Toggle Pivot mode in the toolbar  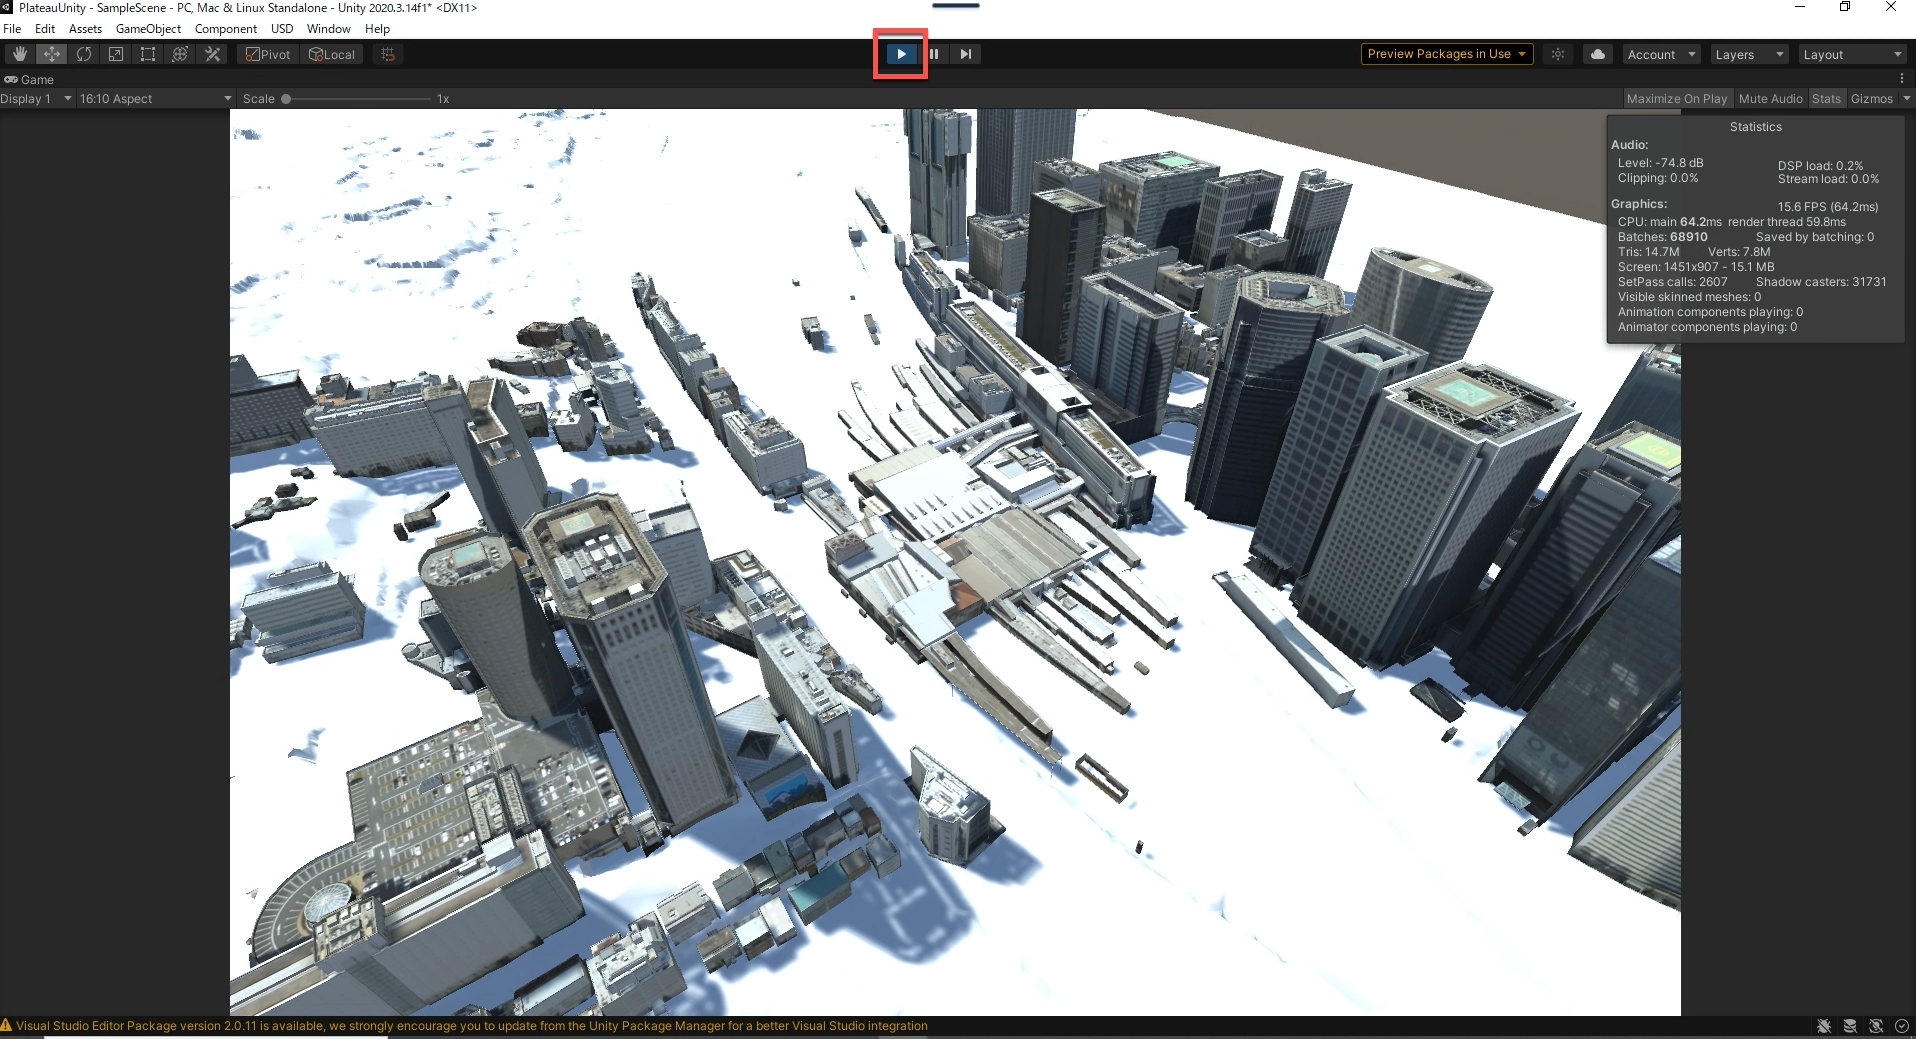[x=267, y=54]
